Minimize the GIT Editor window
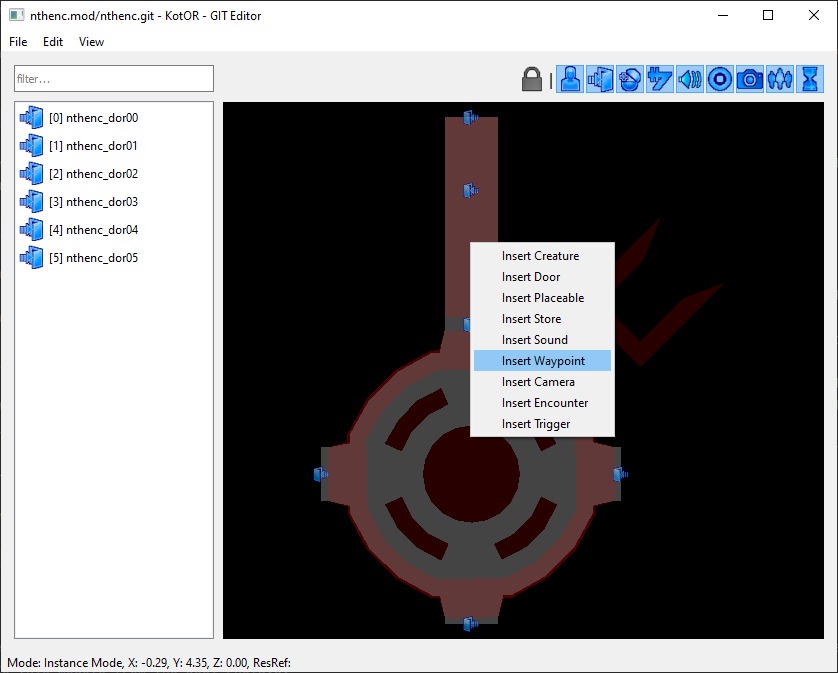This screenshot has height=673, width=838. 723,16
